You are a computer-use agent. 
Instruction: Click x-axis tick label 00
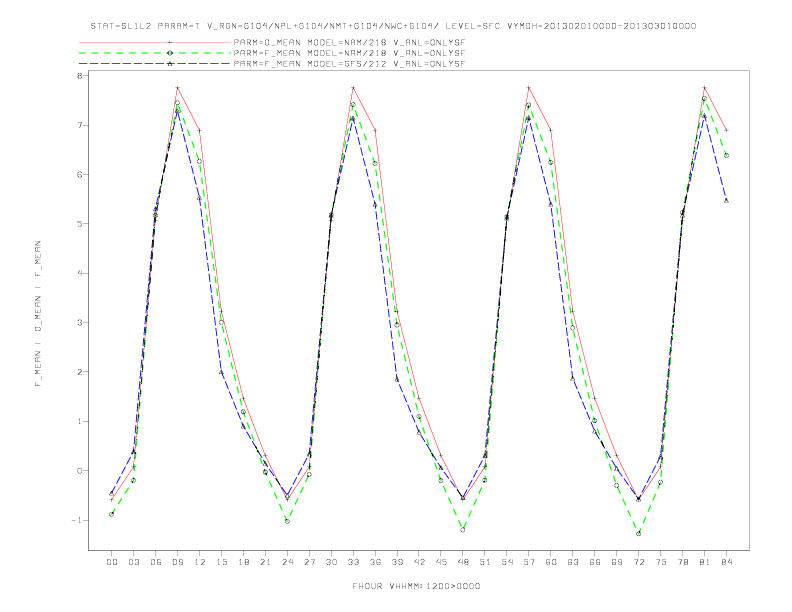(112, 562)
